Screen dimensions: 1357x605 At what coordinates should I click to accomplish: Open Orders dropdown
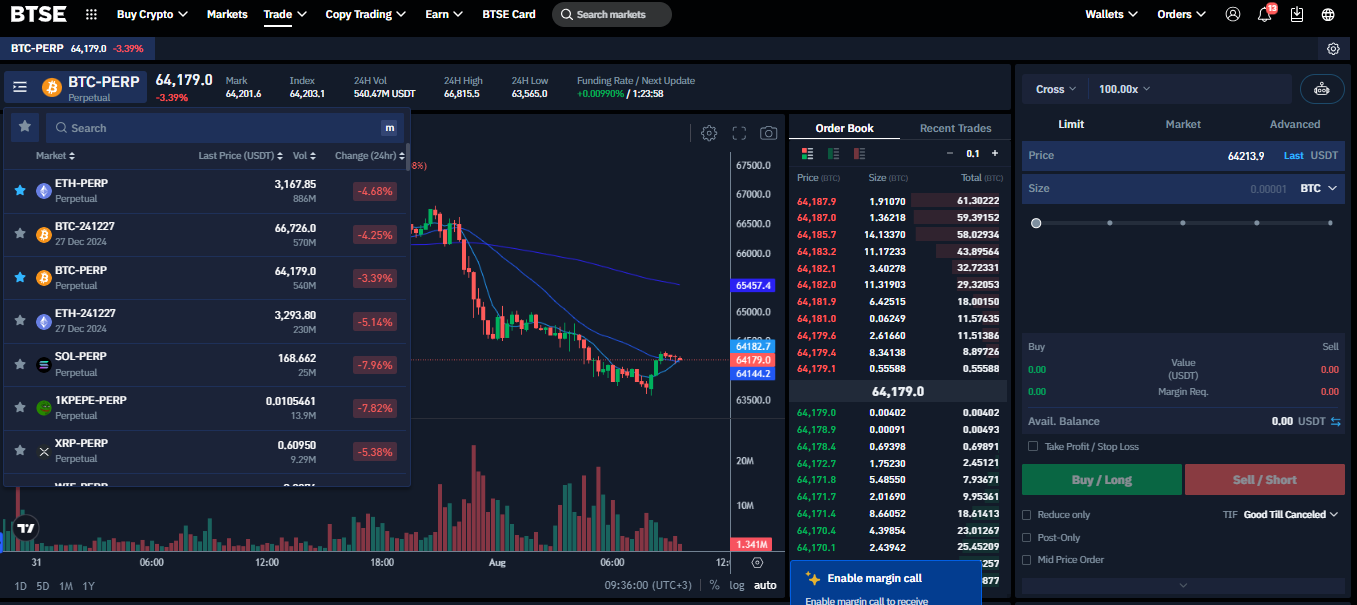tap(1182, 14)
